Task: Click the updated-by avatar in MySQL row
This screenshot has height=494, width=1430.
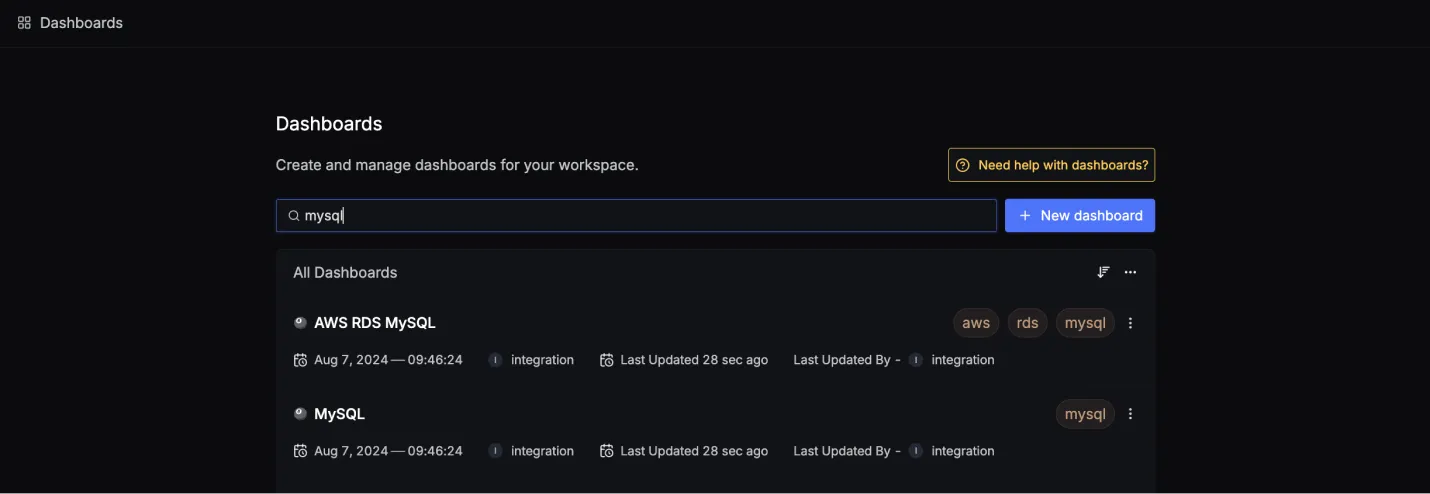Action: point(916,451)
